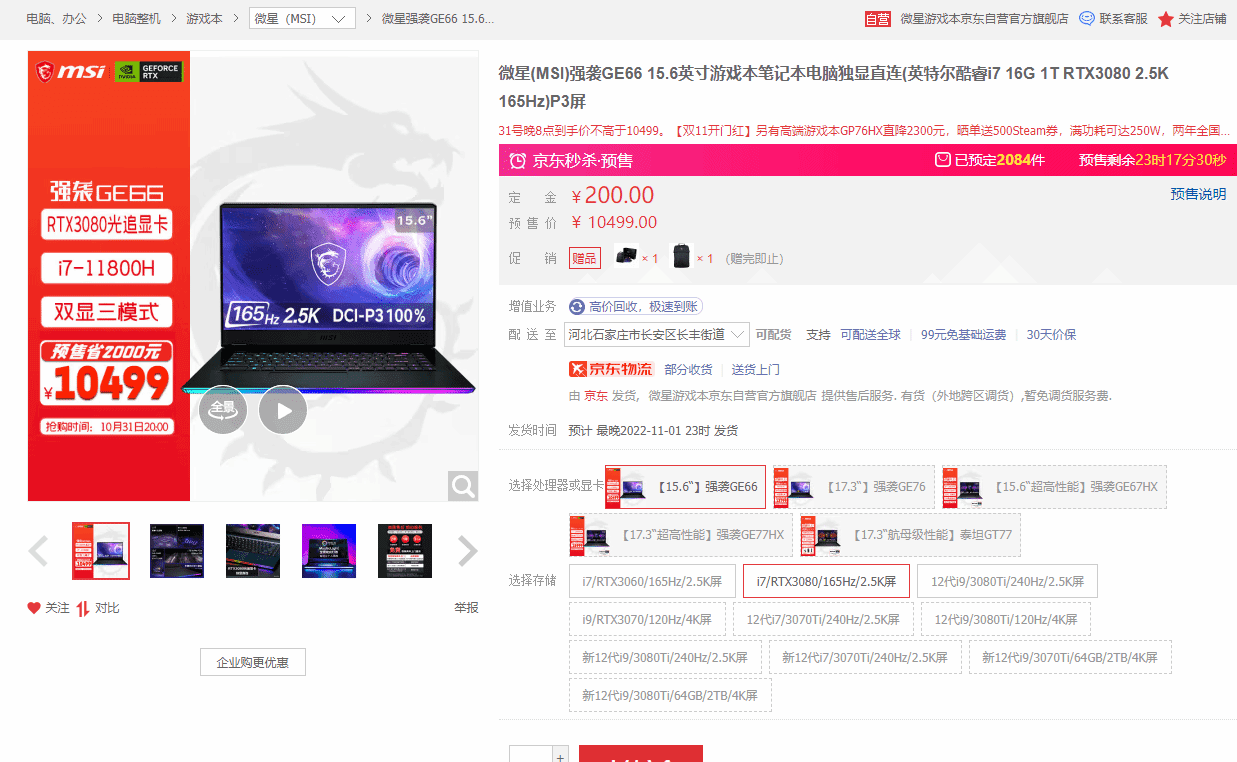This screenshot has height=762, width=1237.
Task: Open the delivery address dropdown 河北石家庄市
Action: coord(657,335)
